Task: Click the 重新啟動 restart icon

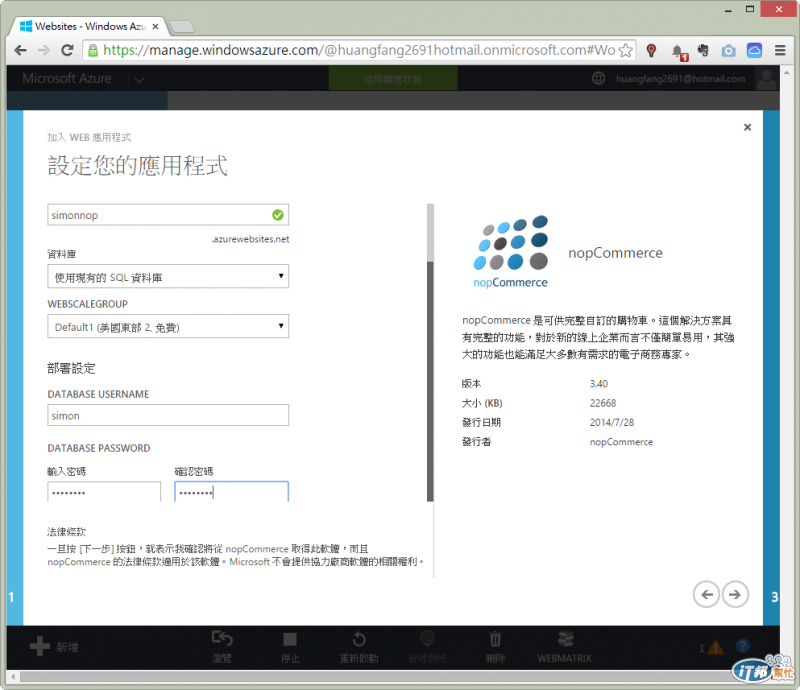Action: click(x=359, y=639)
